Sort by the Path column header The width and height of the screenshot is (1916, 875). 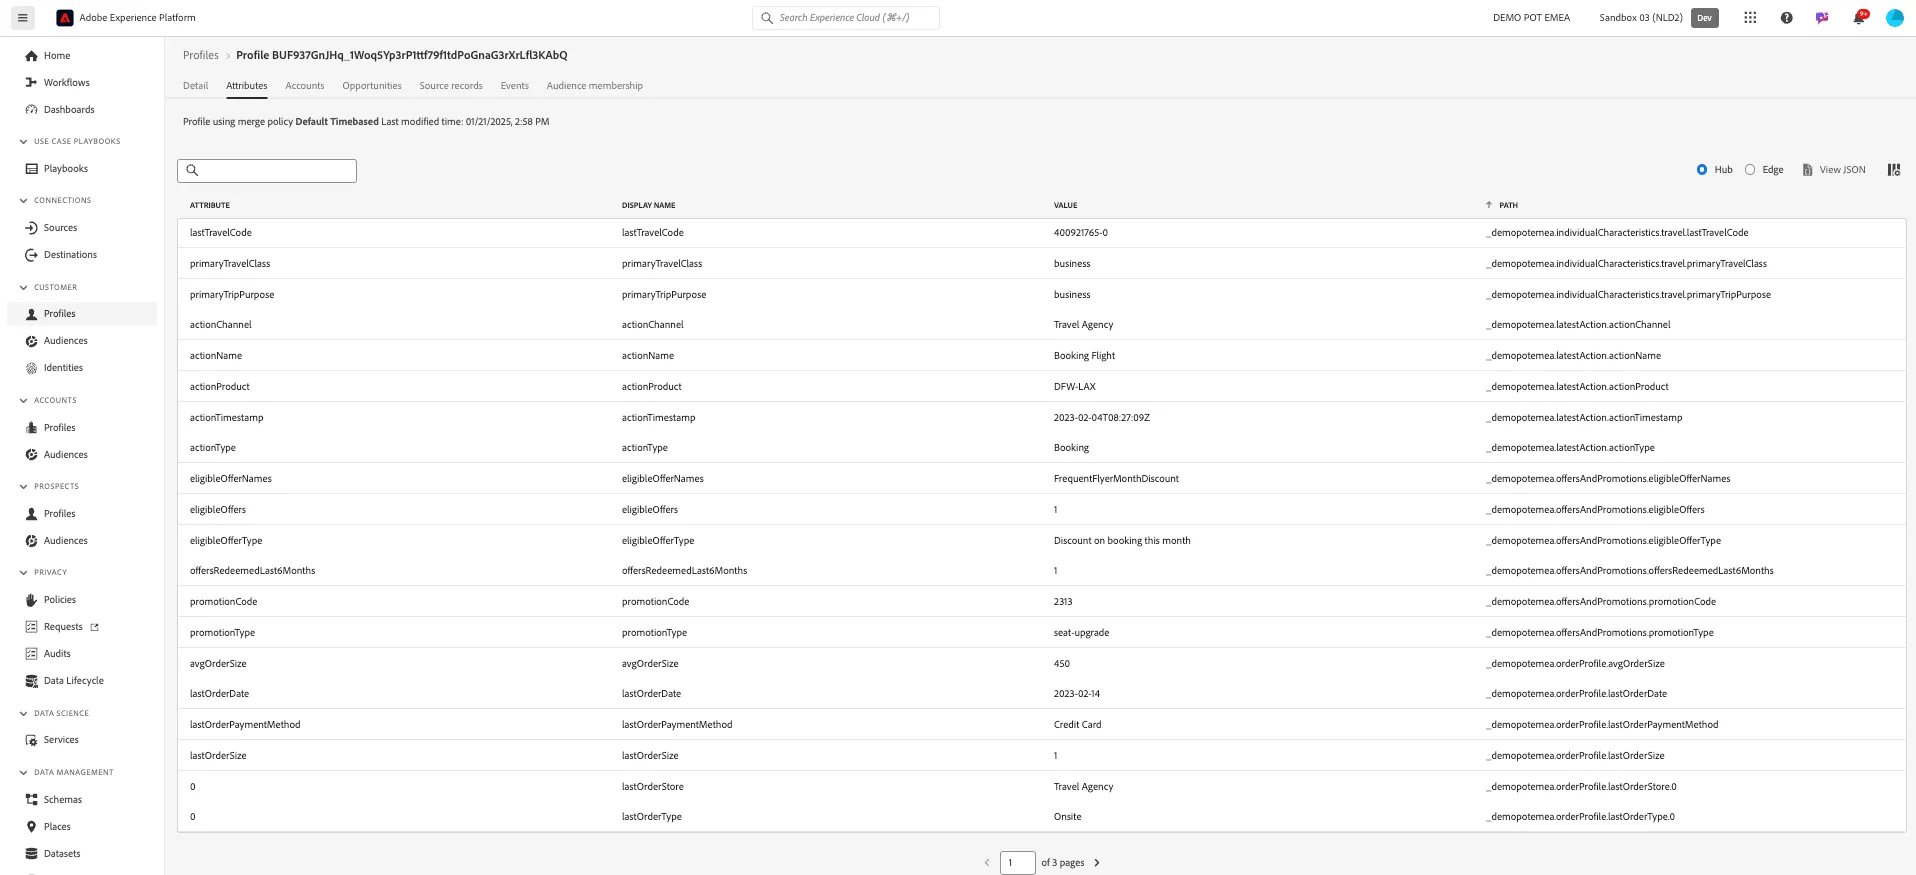[x=1508, y=206]
